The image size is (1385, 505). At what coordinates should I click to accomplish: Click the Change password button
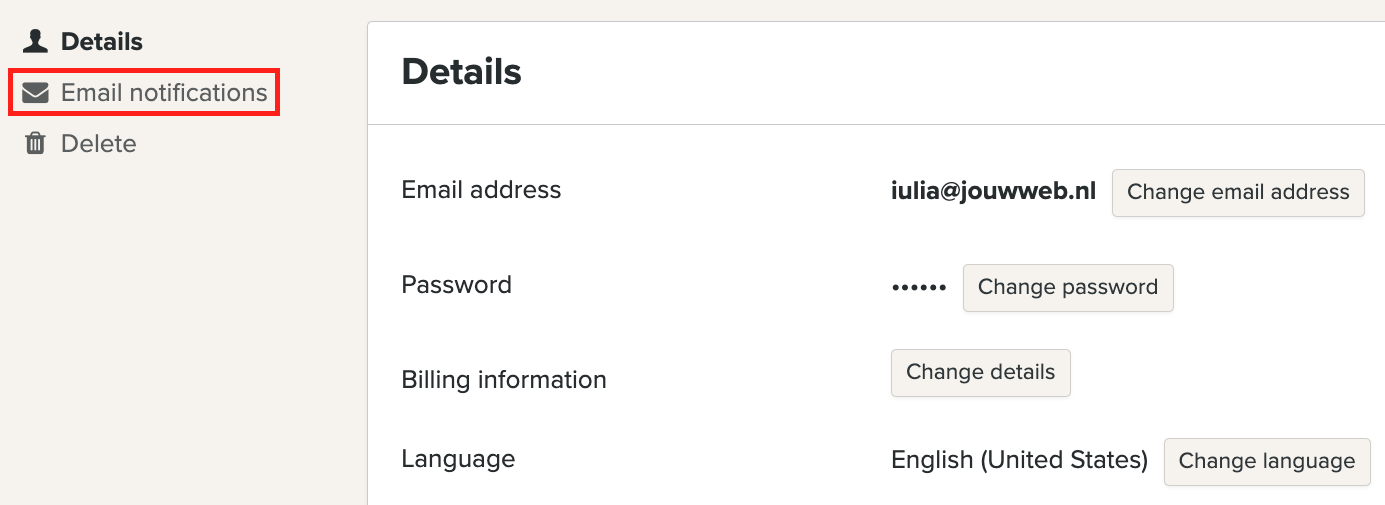pos(1067,288)
